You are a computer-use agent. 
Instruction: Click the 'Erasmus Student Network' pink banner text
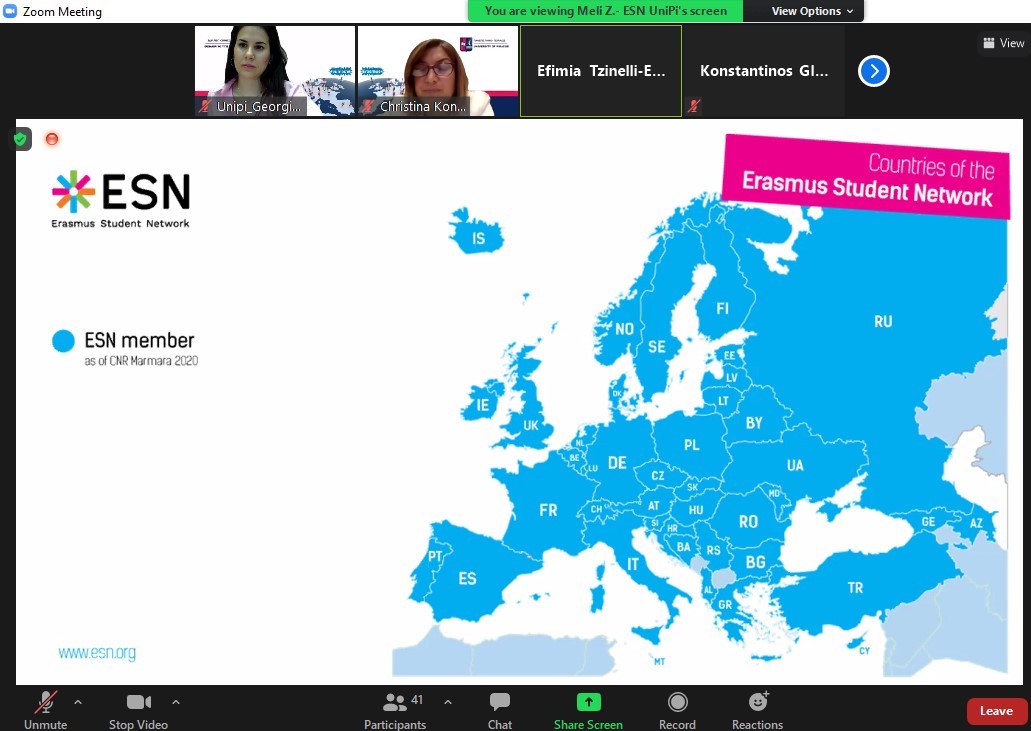pos(867,189)
